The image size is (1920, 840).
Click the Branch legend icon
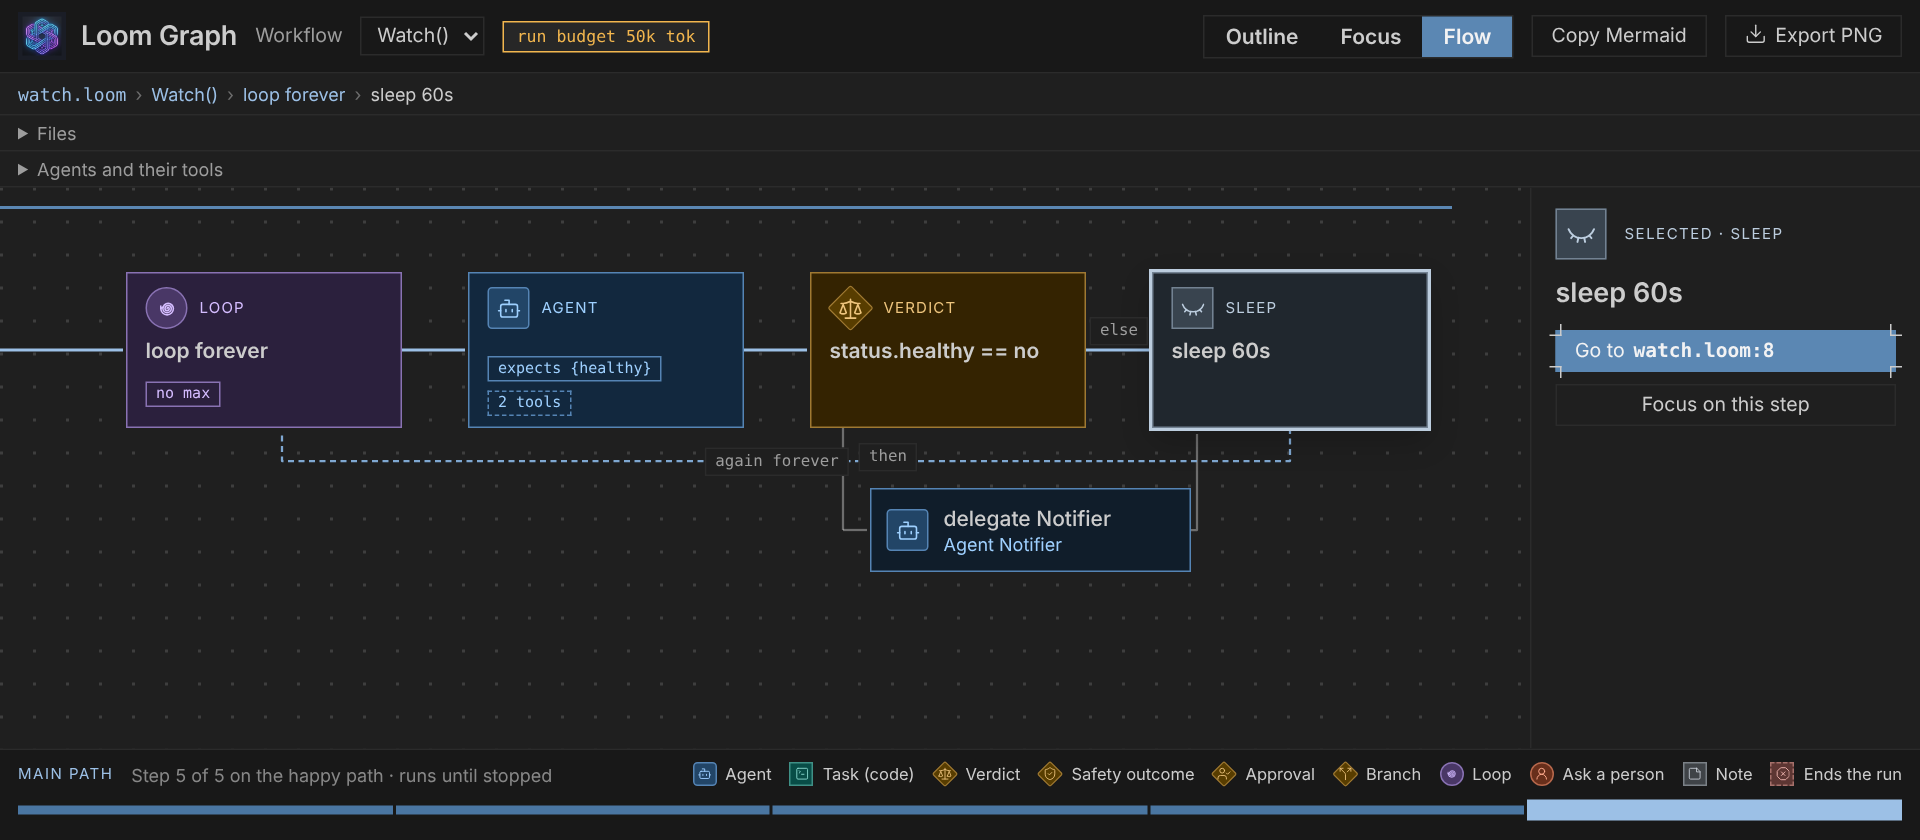point(1345,774)
